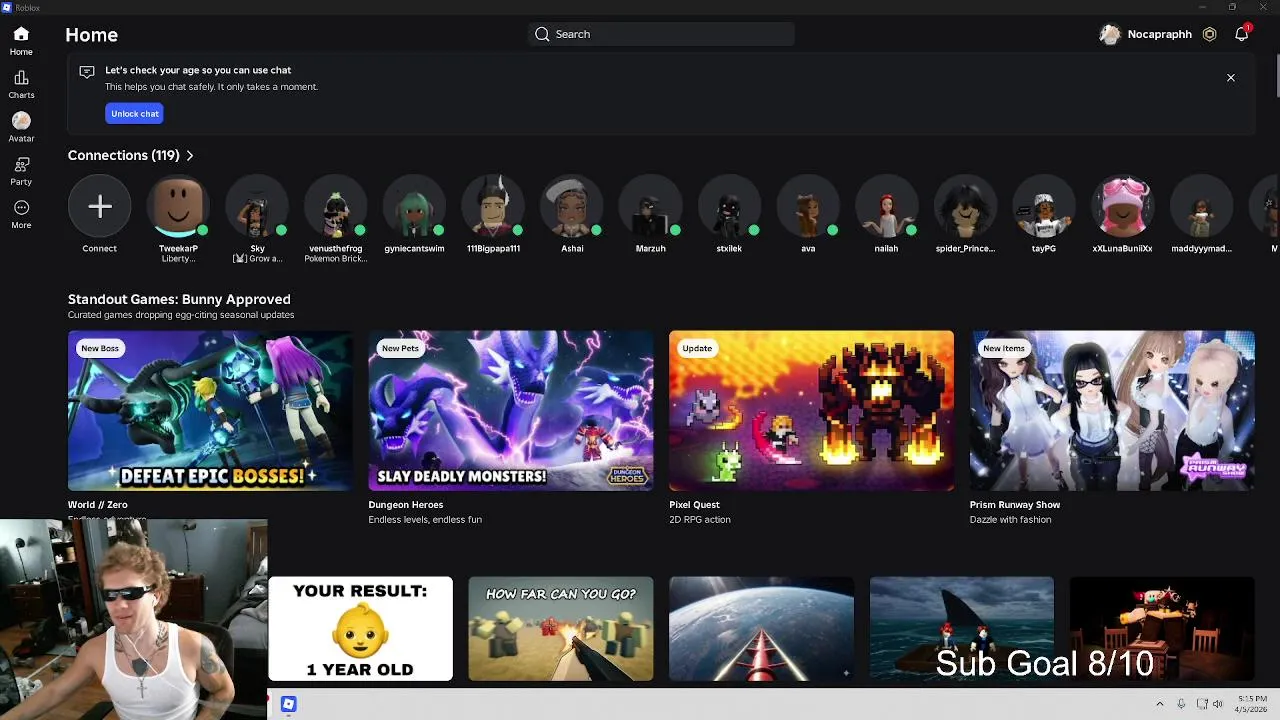This screenshot has width=1280, height=720.
Task: Open the space rocket game thumbnail
Action: (761, 629)
